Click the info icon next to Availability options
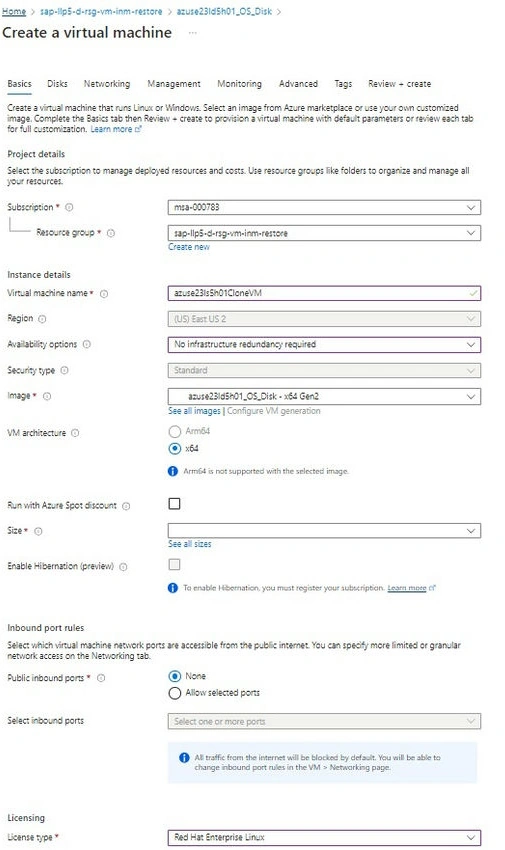Viewport: 505px width, 850px height. coord(87,344)
